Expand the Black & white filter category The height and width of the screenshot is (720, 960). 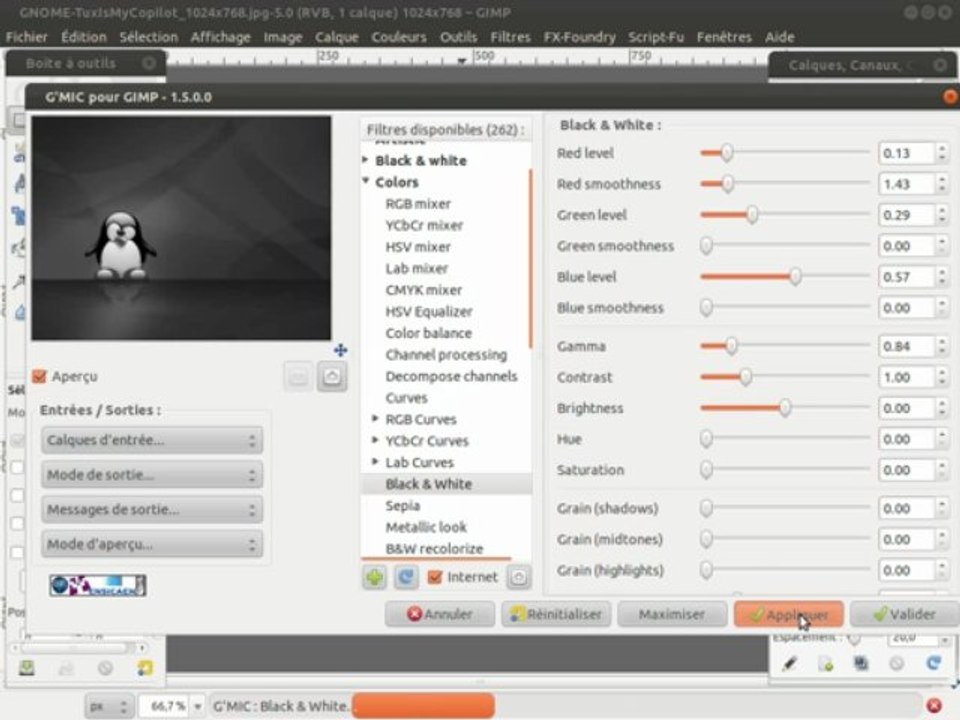point(366,160)
